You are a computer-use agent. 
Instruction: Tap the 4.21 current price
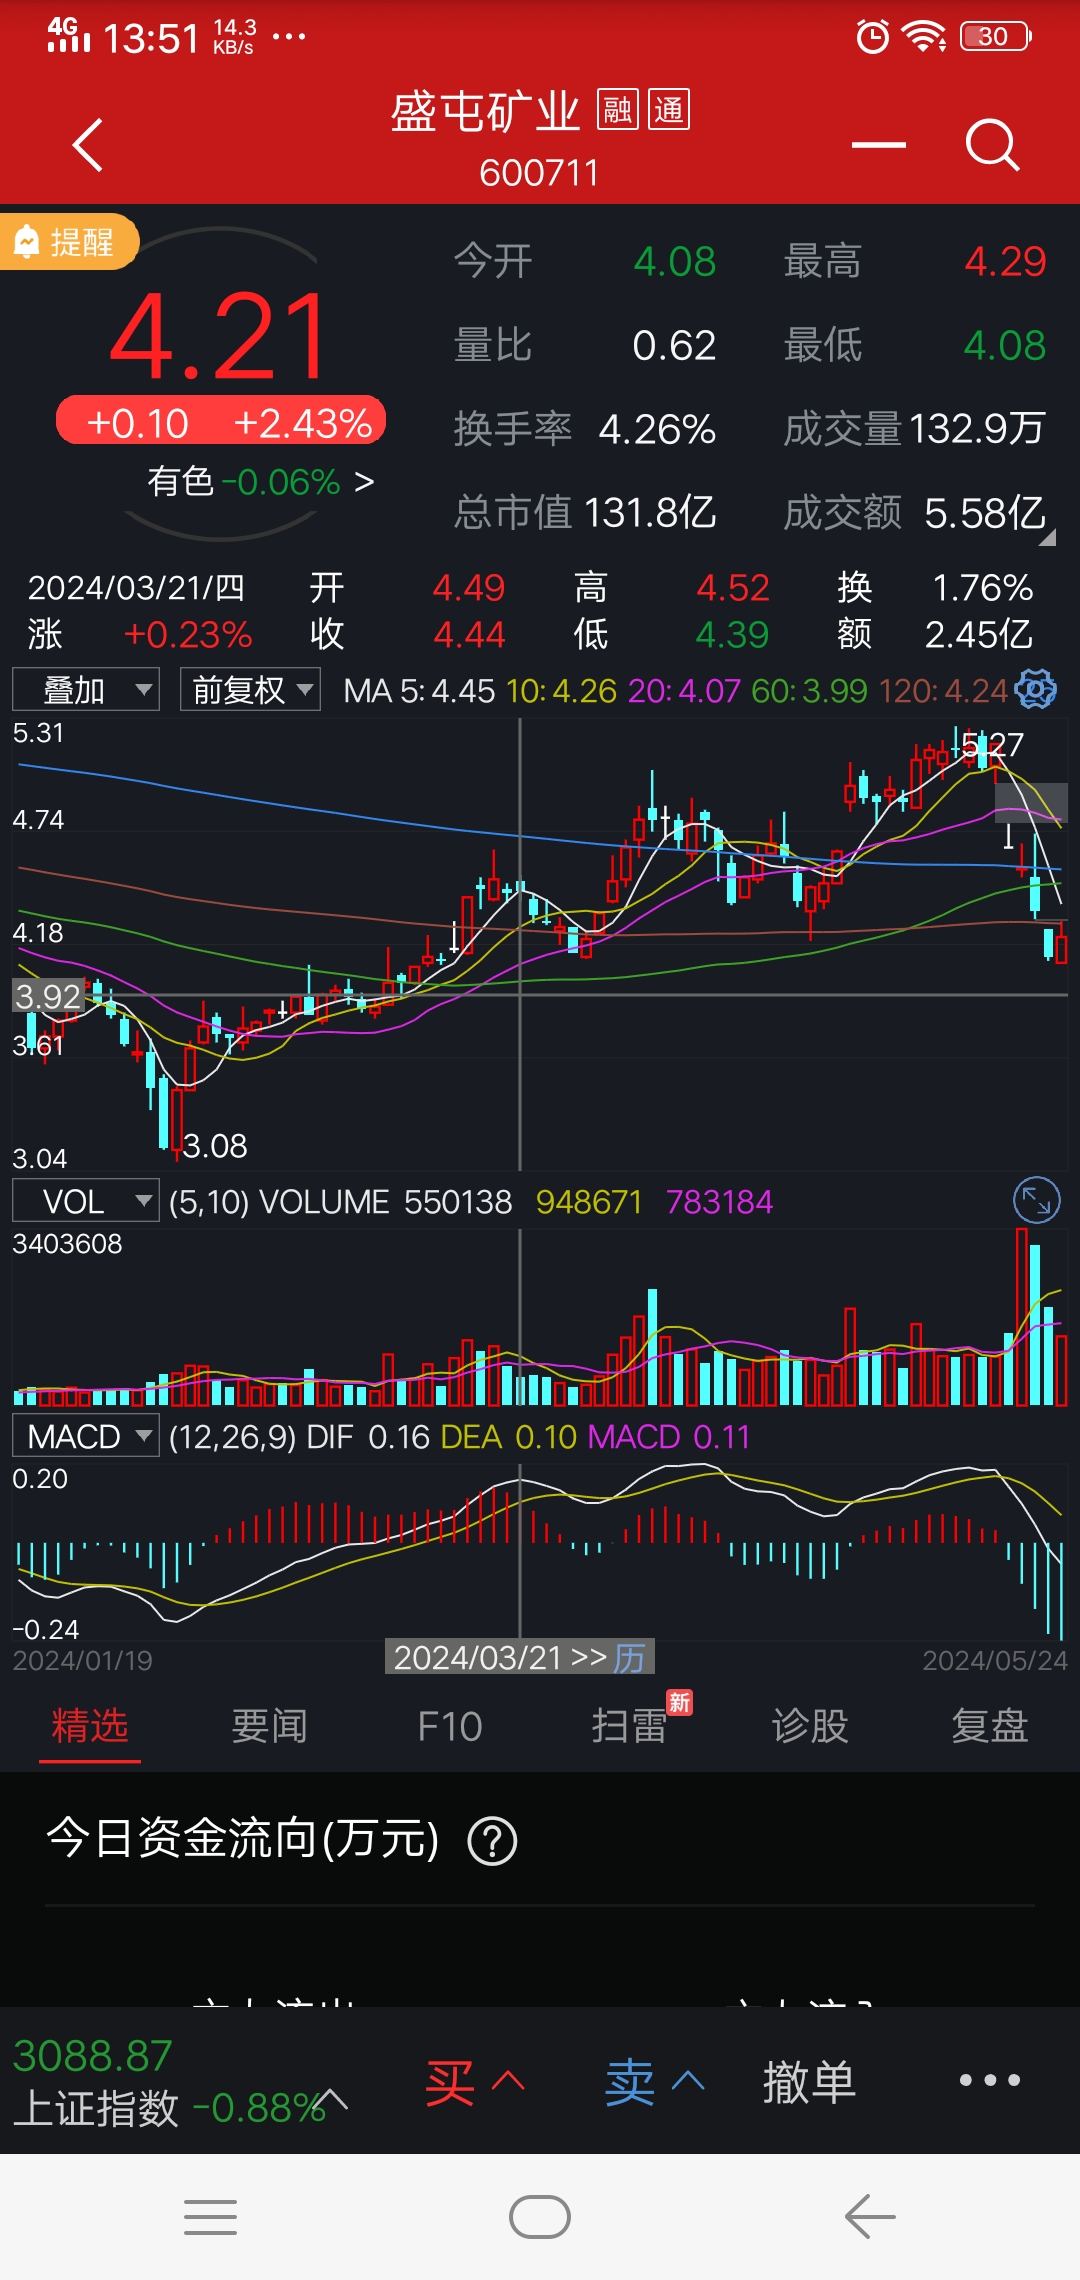pos(219,337)
